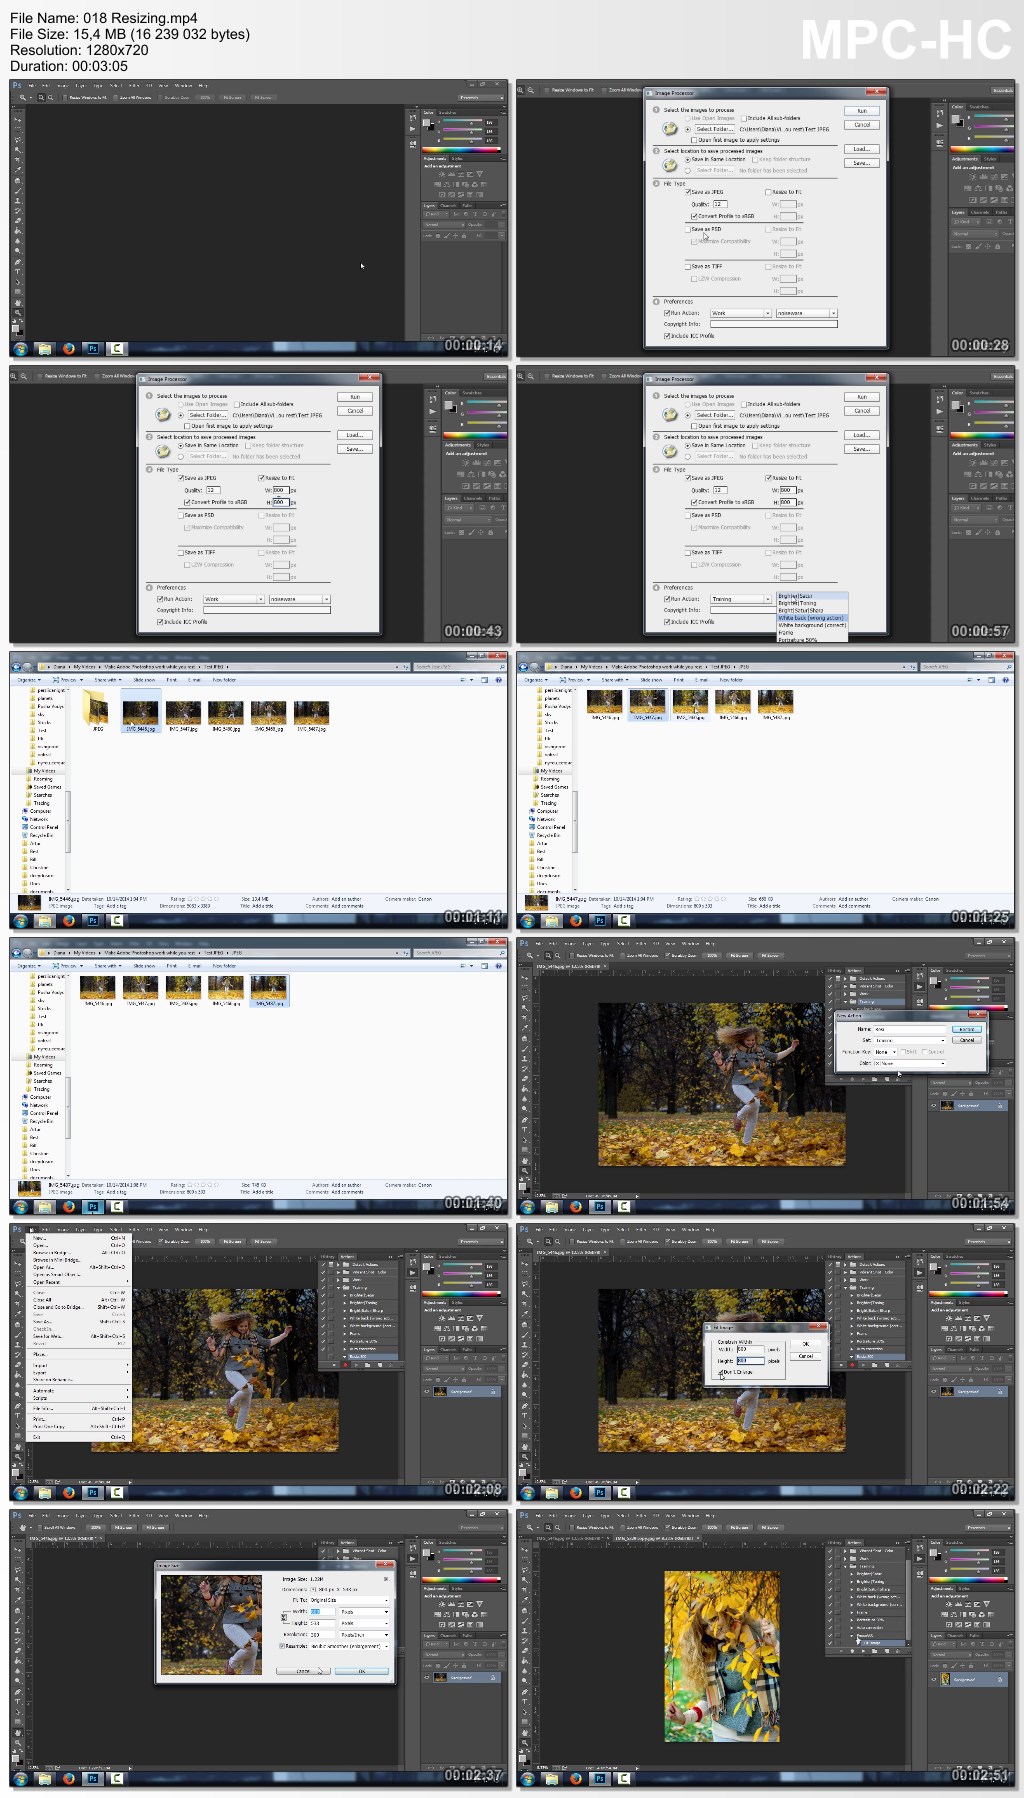Choose New... from the File menu in the 00:02:08 frame
The image size is (1024, 1798).
(x=78, y=1238)
